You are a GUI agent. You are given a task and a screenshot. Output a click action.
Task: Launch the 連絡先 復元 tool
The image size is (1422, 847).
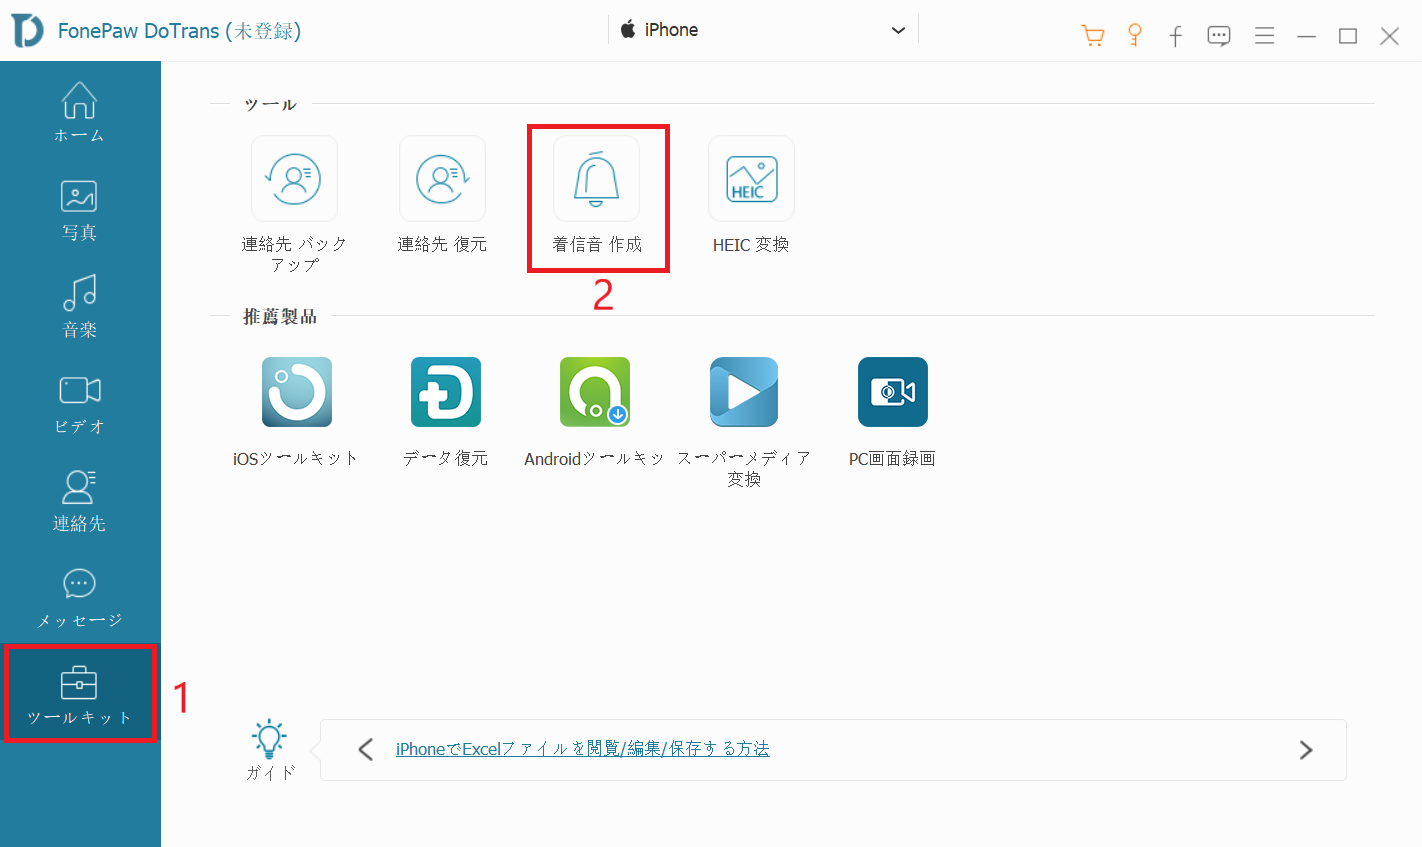point(442,179)
